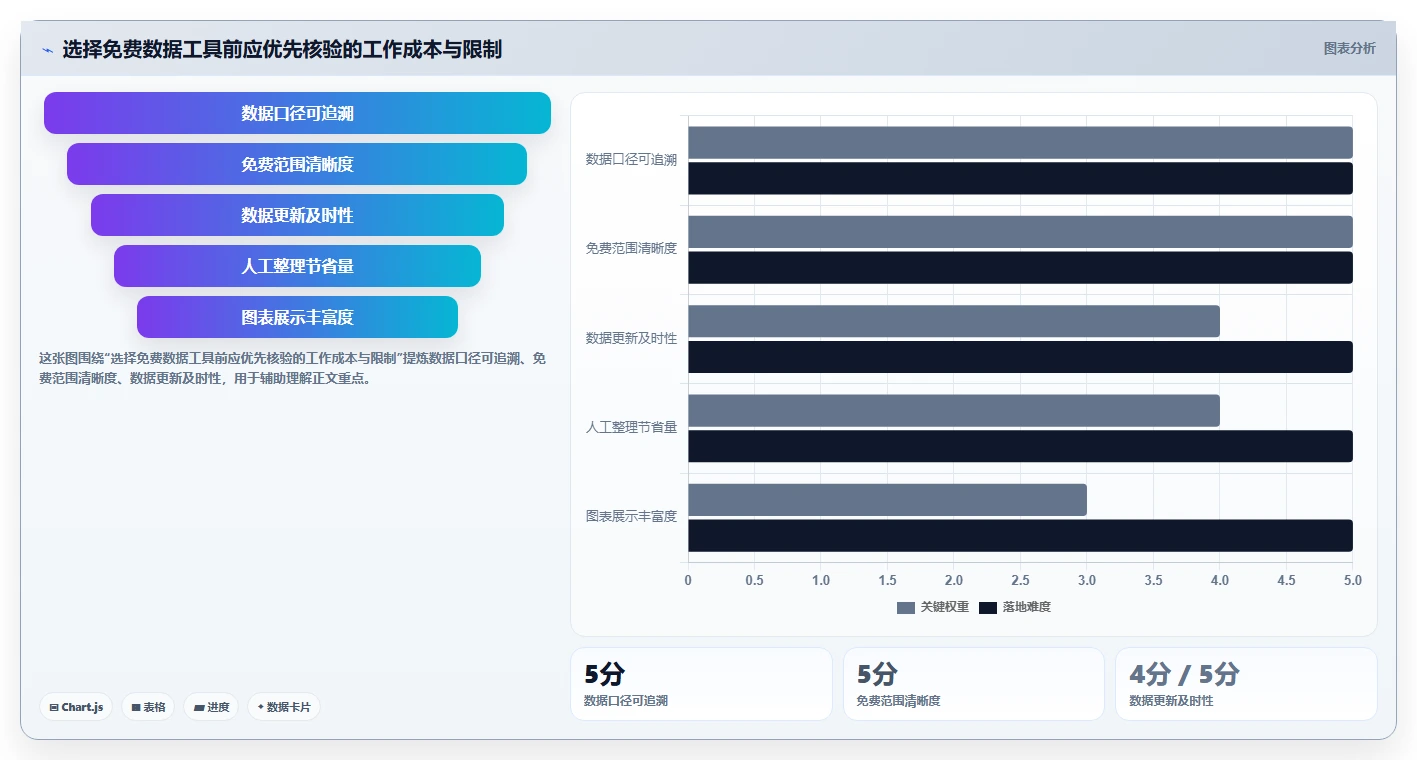The image size is (1417, 760).
Task: Click the 进度 tag chip
Action: pyautogui.click(x=211, y=707)
